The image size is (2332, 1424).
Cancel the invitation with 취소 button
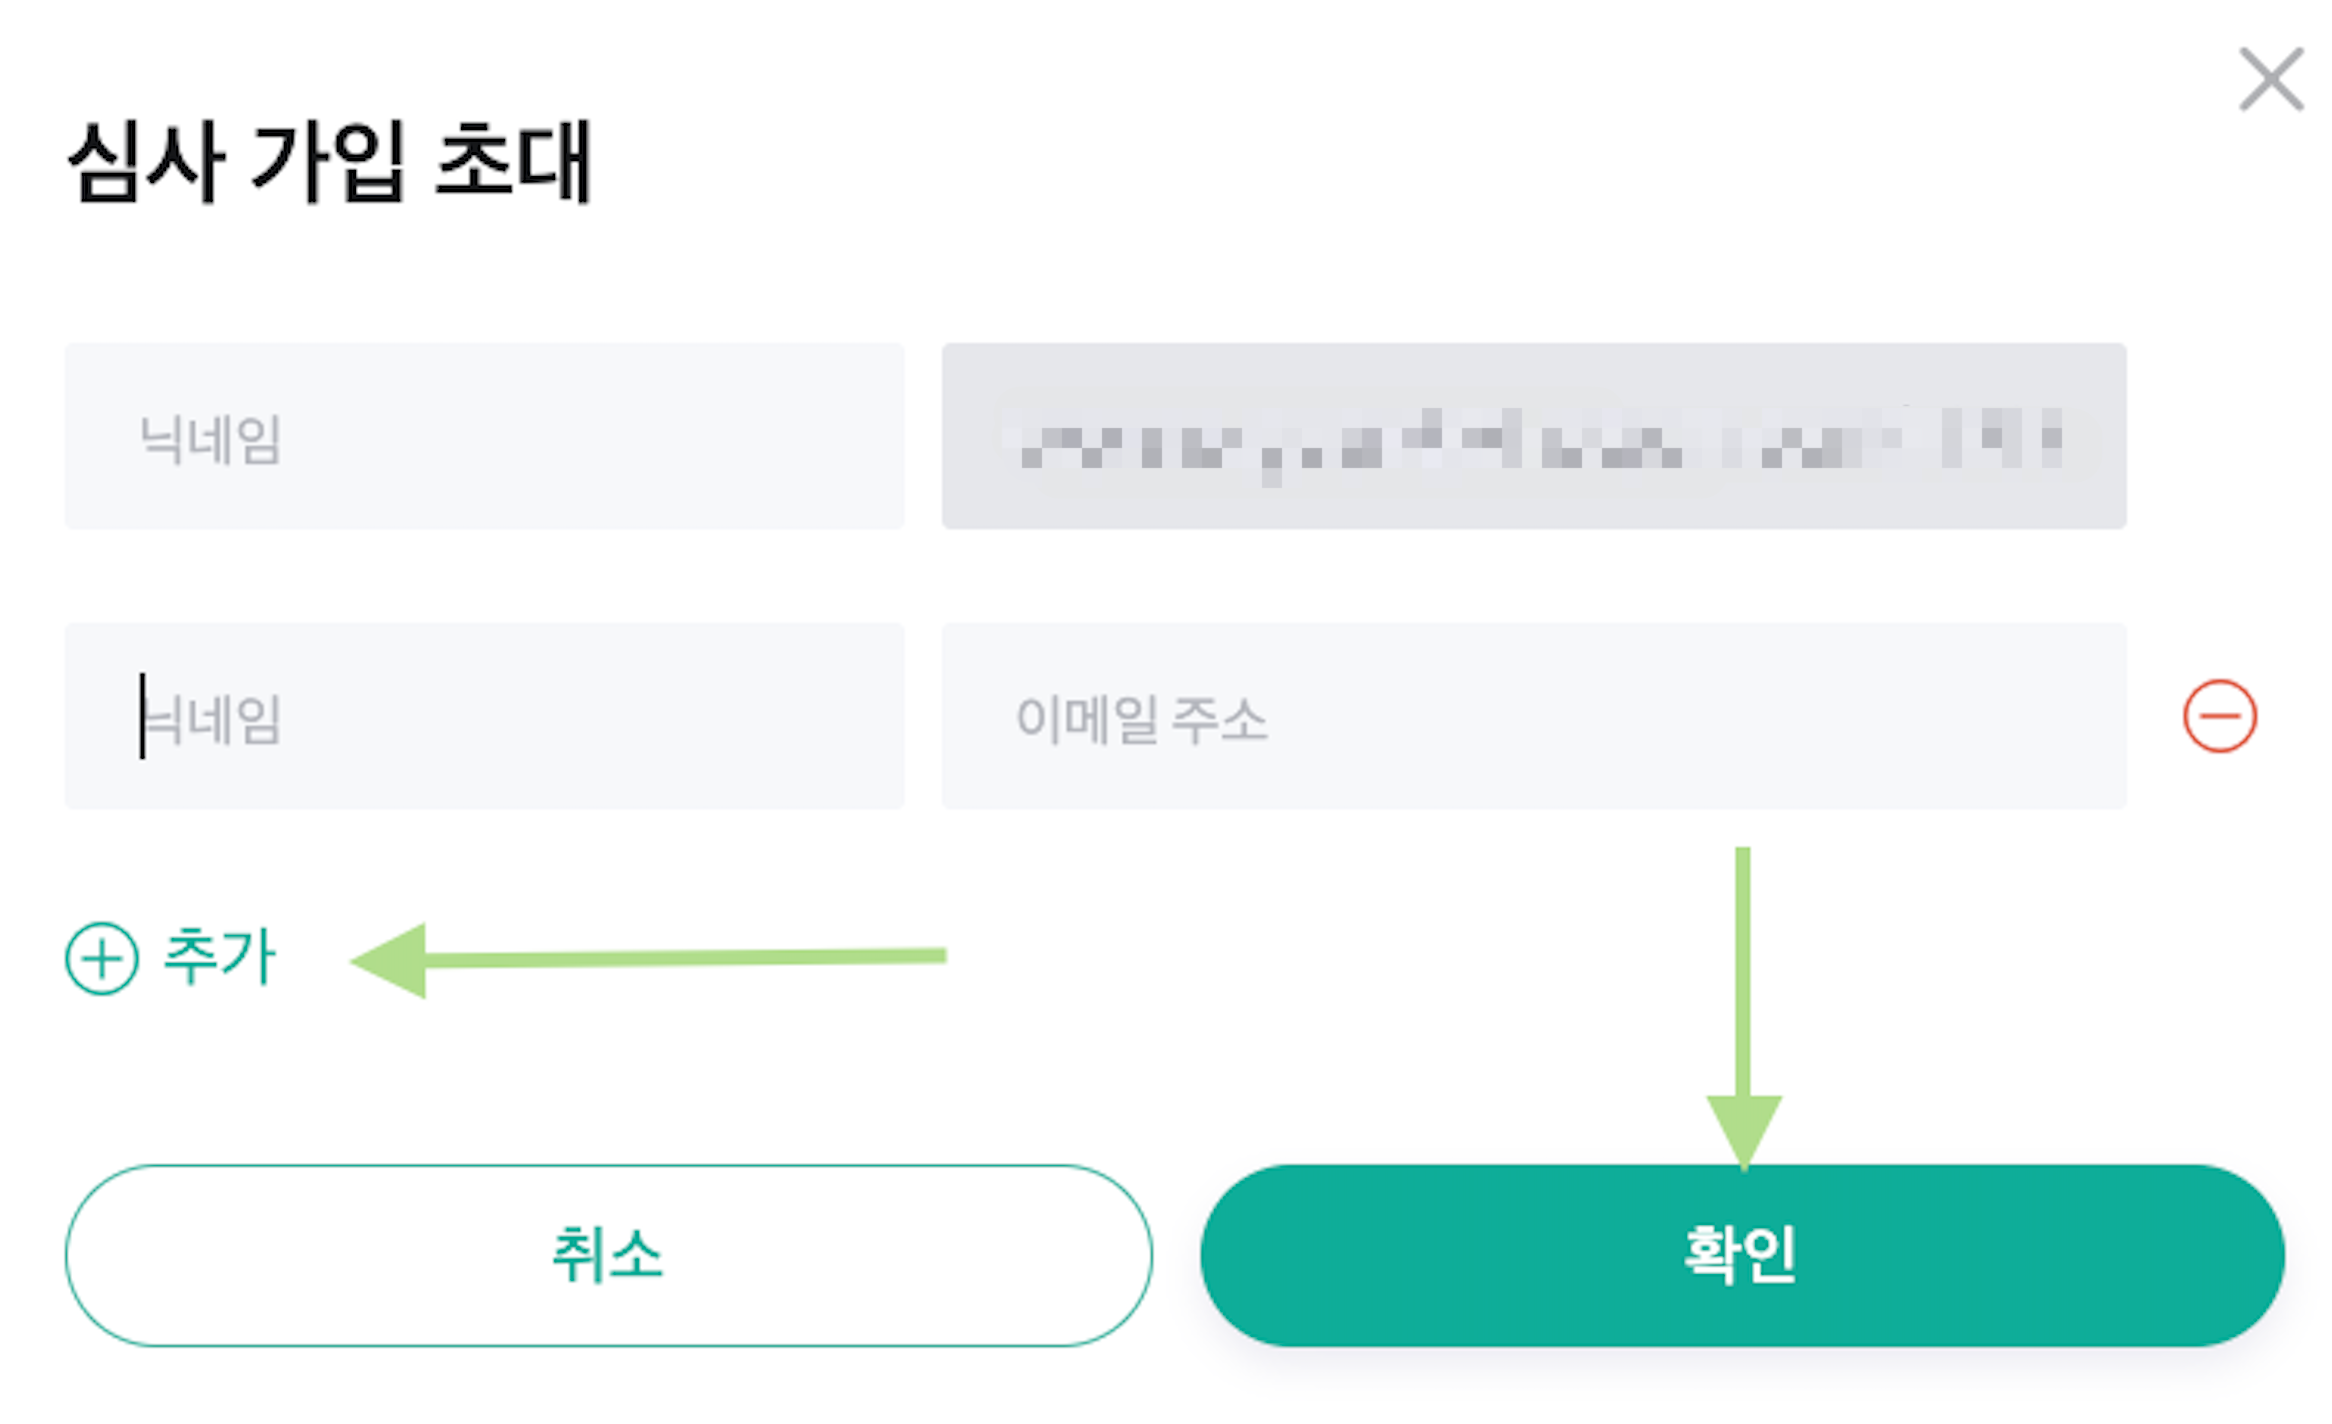click(609, 1255)
